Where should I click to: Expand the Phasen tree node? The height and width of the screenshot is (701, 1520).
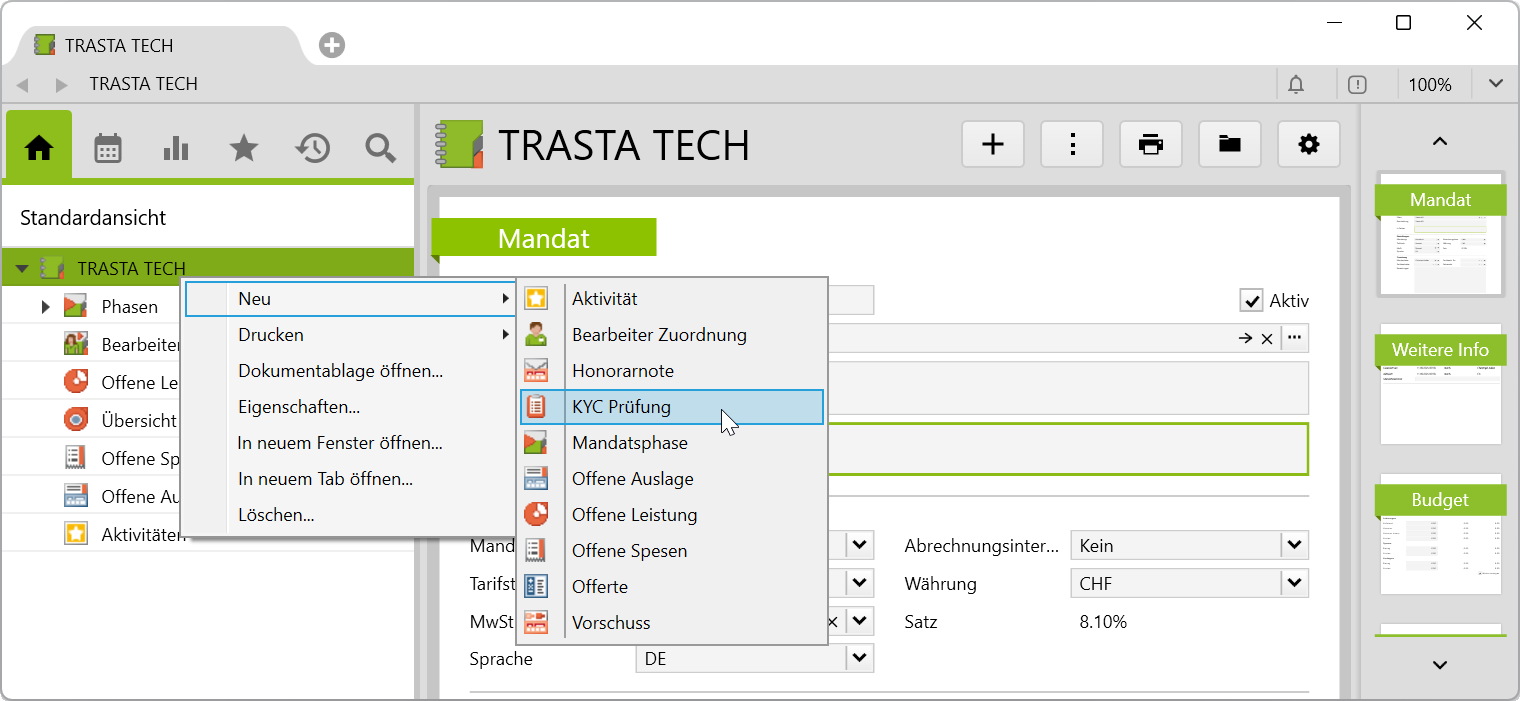pyautogui.click(x=45, y=307)
